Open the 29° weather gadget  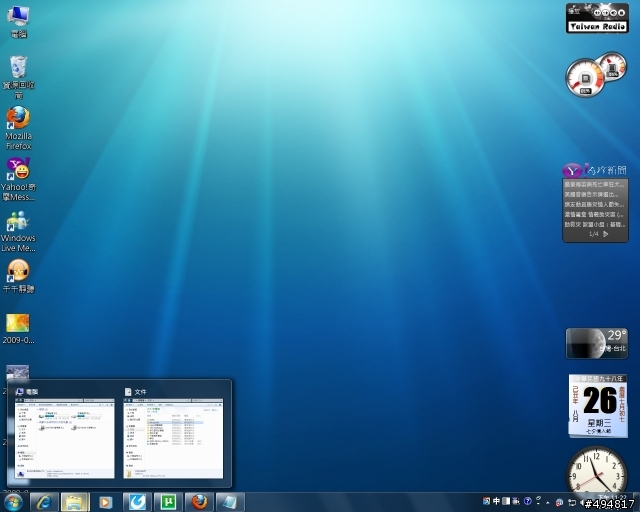(597, 343)
